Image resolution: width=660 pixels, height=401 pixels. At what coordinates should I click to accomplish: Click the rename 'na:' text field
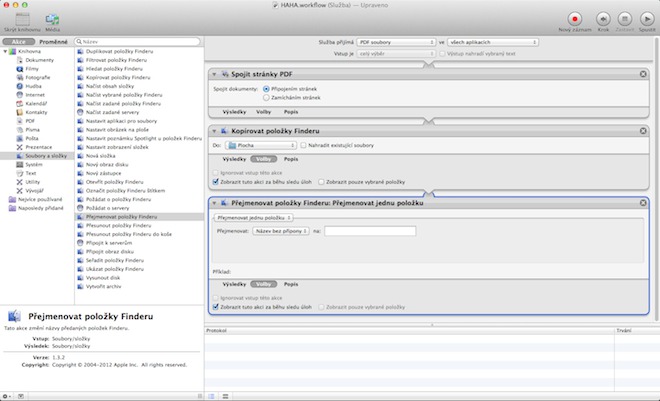click(x=369, y=230)
